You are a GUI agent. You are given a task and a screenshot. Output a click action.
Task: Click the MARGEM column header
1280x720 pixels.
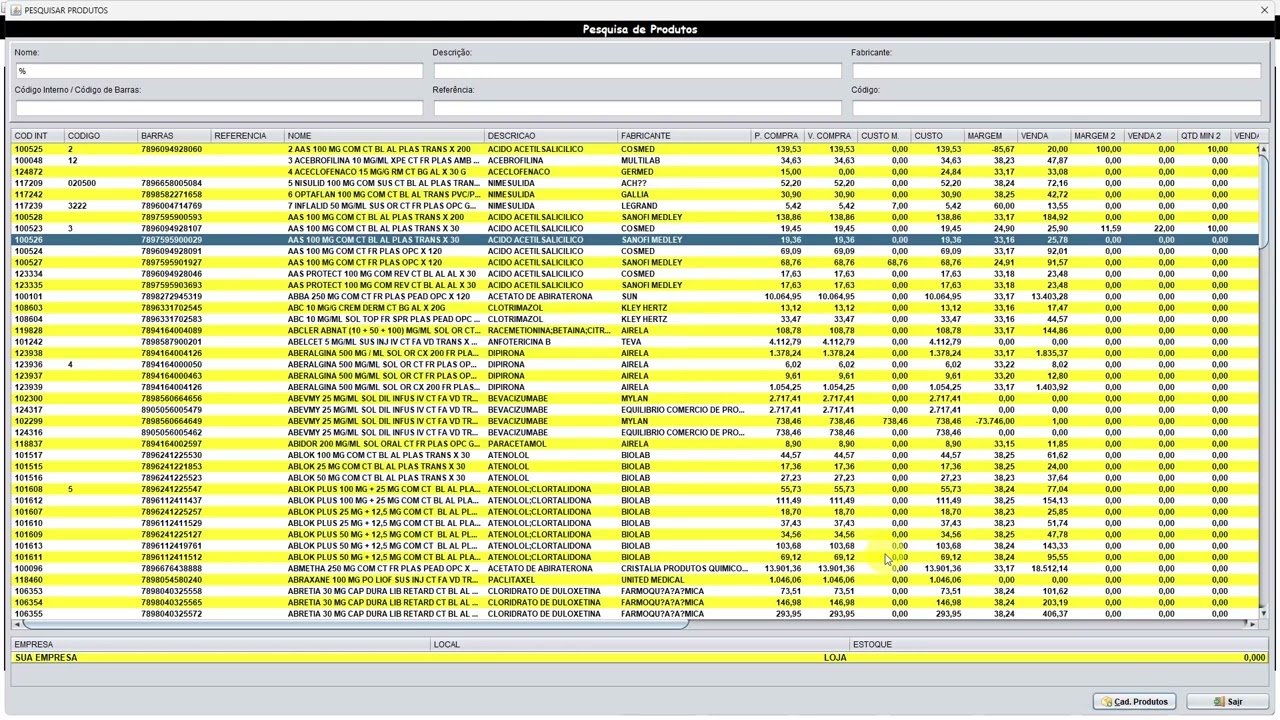coord(990,136)
